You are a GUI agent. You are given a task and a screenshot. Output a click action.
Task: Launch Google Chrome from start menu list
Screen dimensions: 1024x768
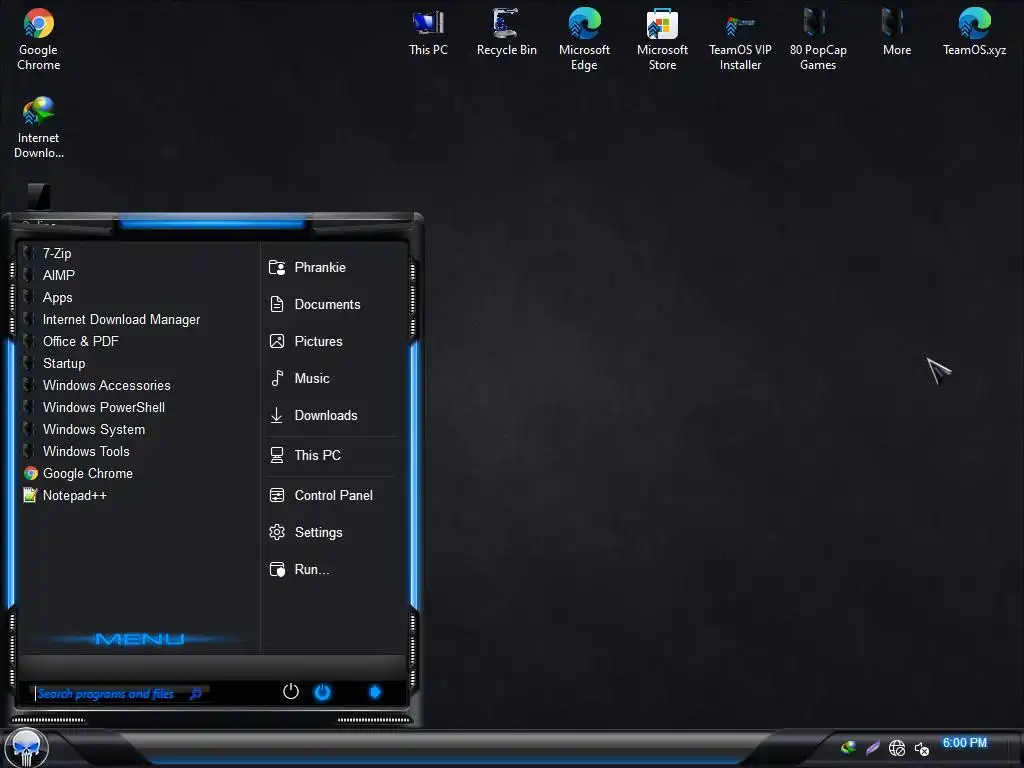point(138,473)
